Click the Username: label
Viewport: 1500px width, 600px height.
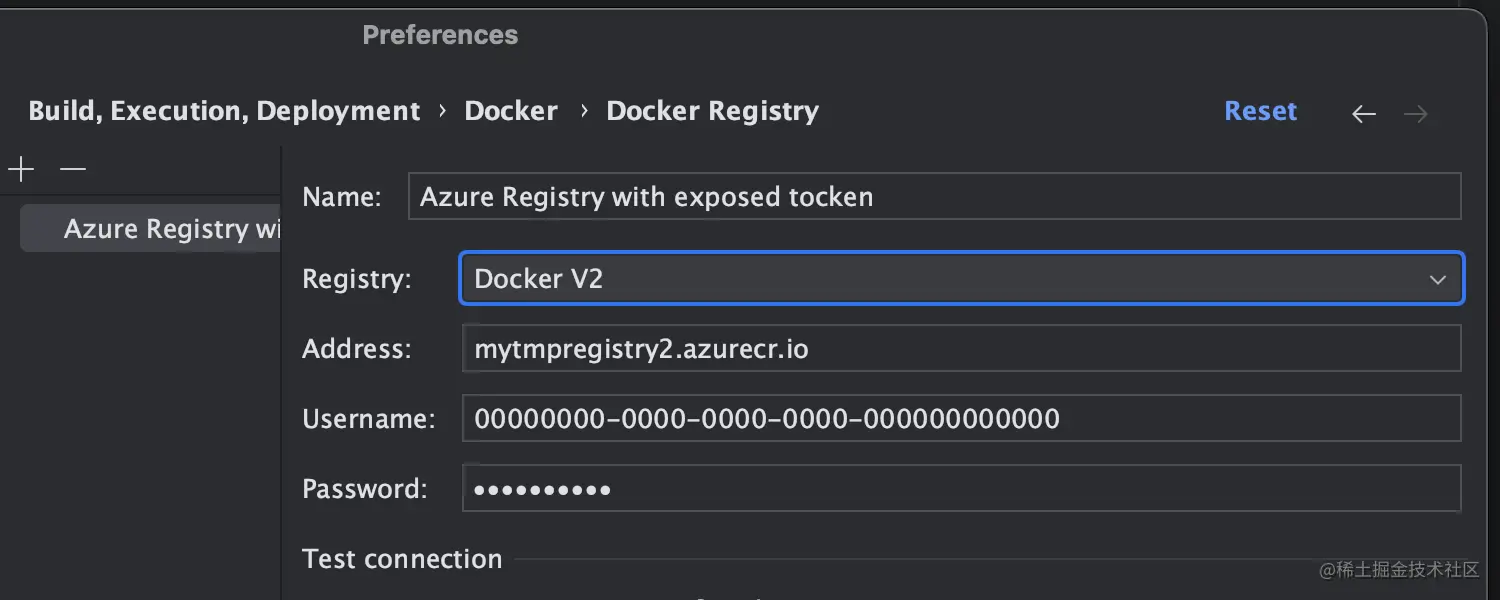[x=368, y=418]
